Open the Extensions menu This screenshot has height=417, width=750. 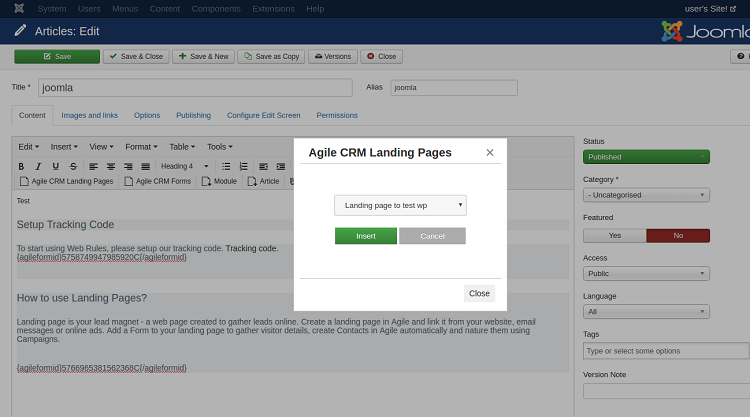(x=273, y=9)
